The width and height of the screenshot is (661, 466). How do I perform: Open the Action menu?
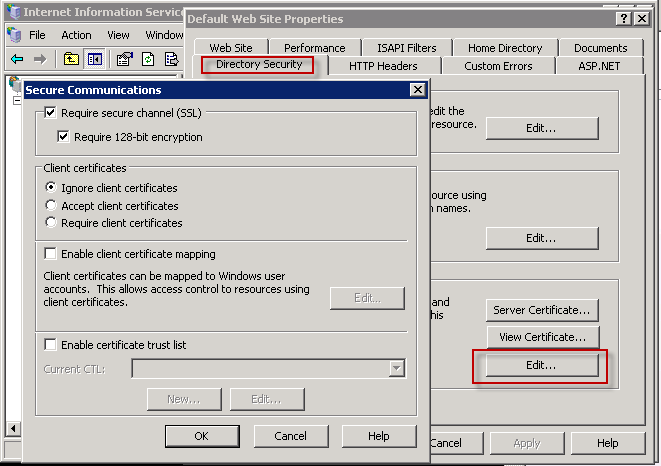[76, 35]
